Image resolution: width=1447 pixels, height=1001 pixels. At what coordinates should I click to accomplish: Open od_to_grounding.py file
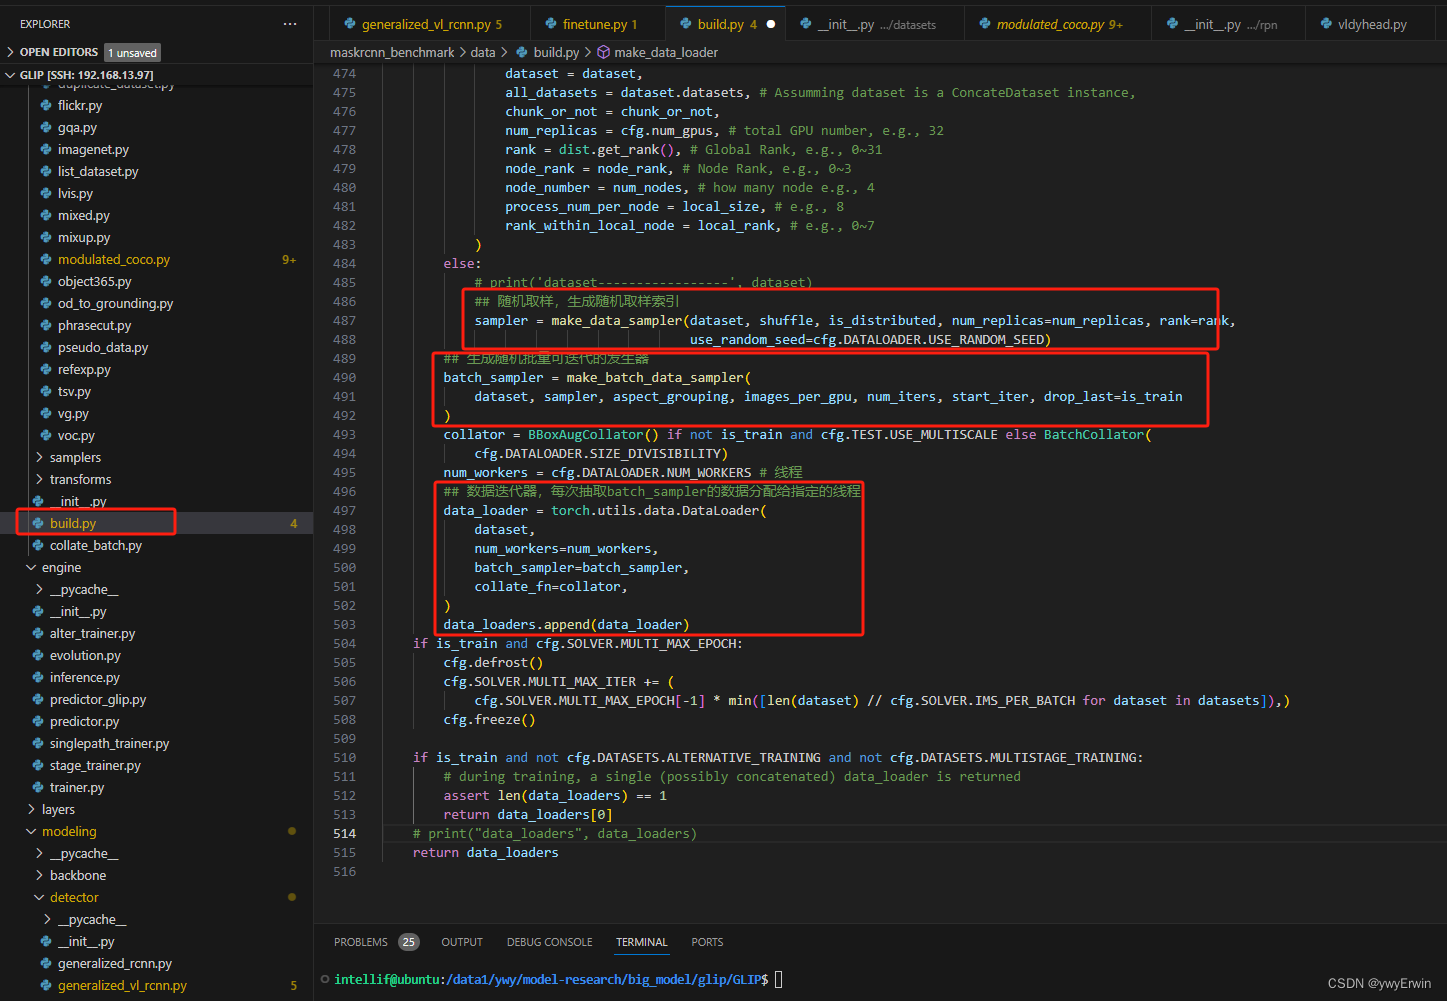[156, 303]
